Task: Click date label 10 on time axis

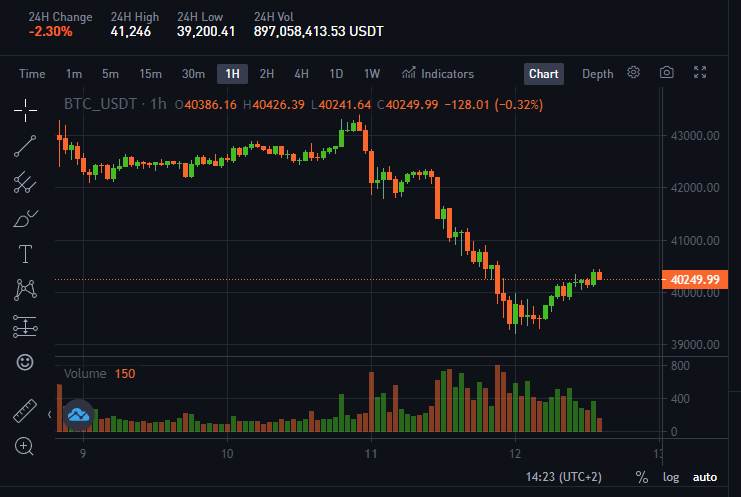Action: point(227,454)
